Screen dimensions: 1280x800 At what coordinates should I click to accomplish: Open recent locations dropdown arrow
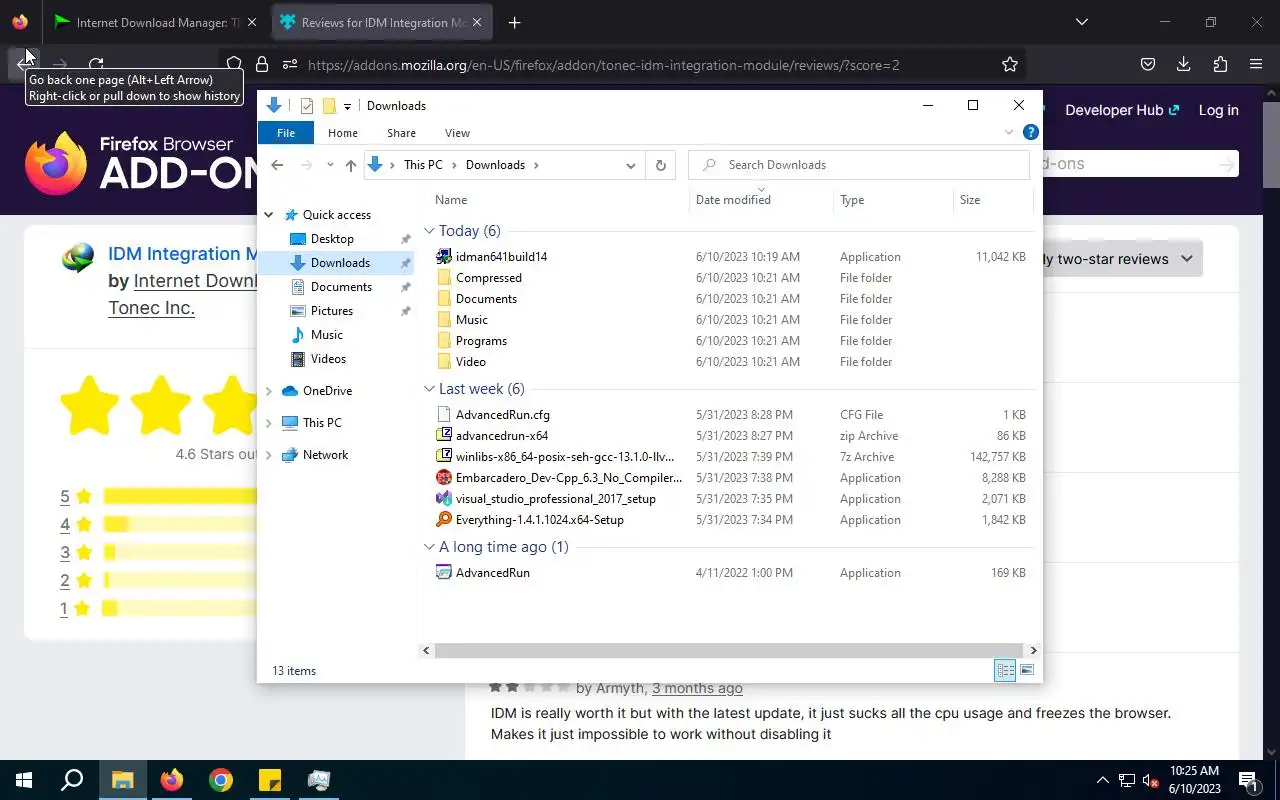pos(330,165)
